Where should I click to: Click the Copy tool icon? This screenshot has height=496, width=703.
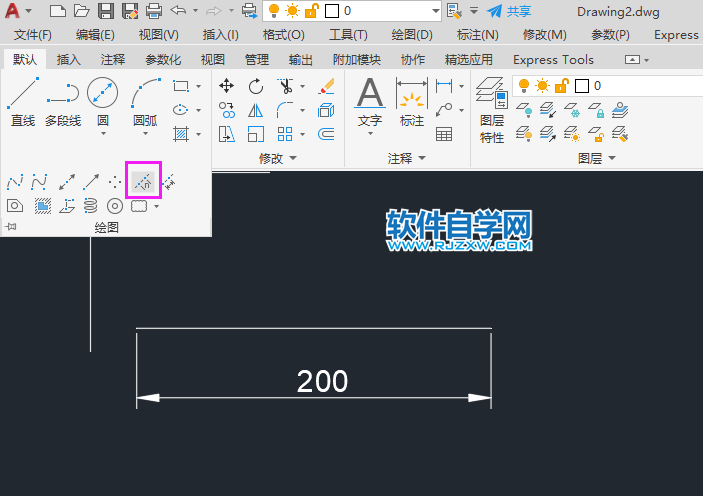(x=226, y=110)
